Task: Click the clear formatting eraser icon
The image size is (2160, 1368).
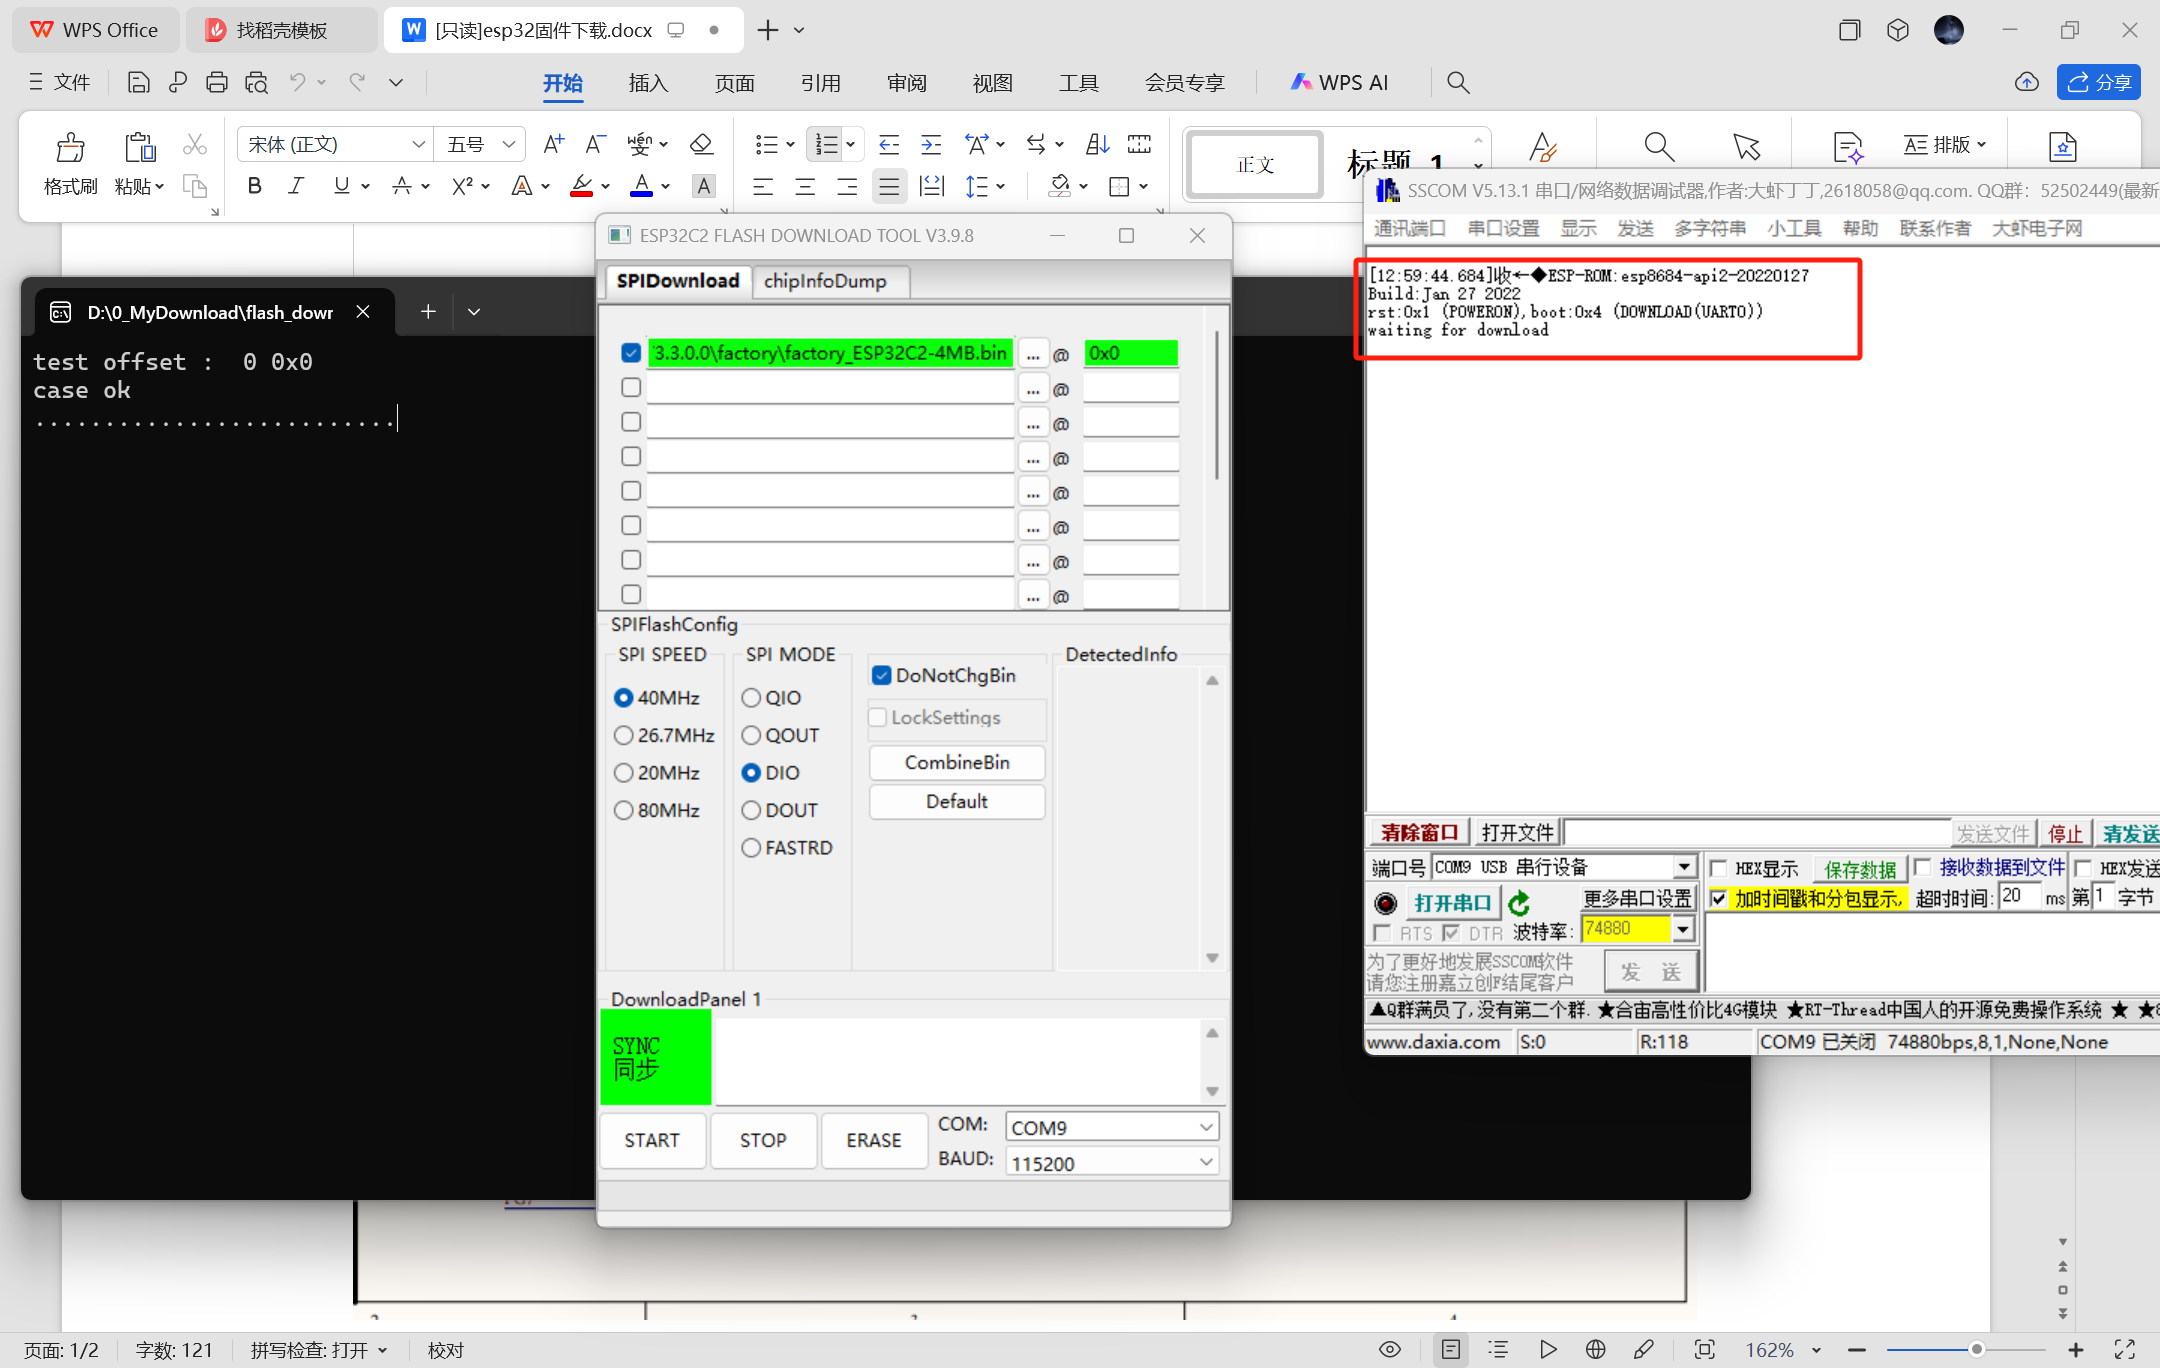Action: pos(701,145)
